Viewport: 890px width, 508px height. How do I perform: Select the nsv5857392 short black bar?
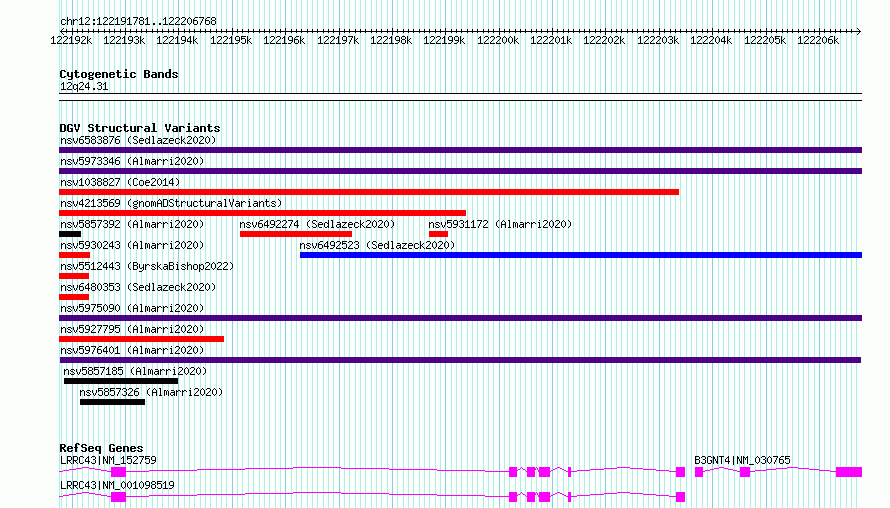pyautogui.click(x=70, y=234)
